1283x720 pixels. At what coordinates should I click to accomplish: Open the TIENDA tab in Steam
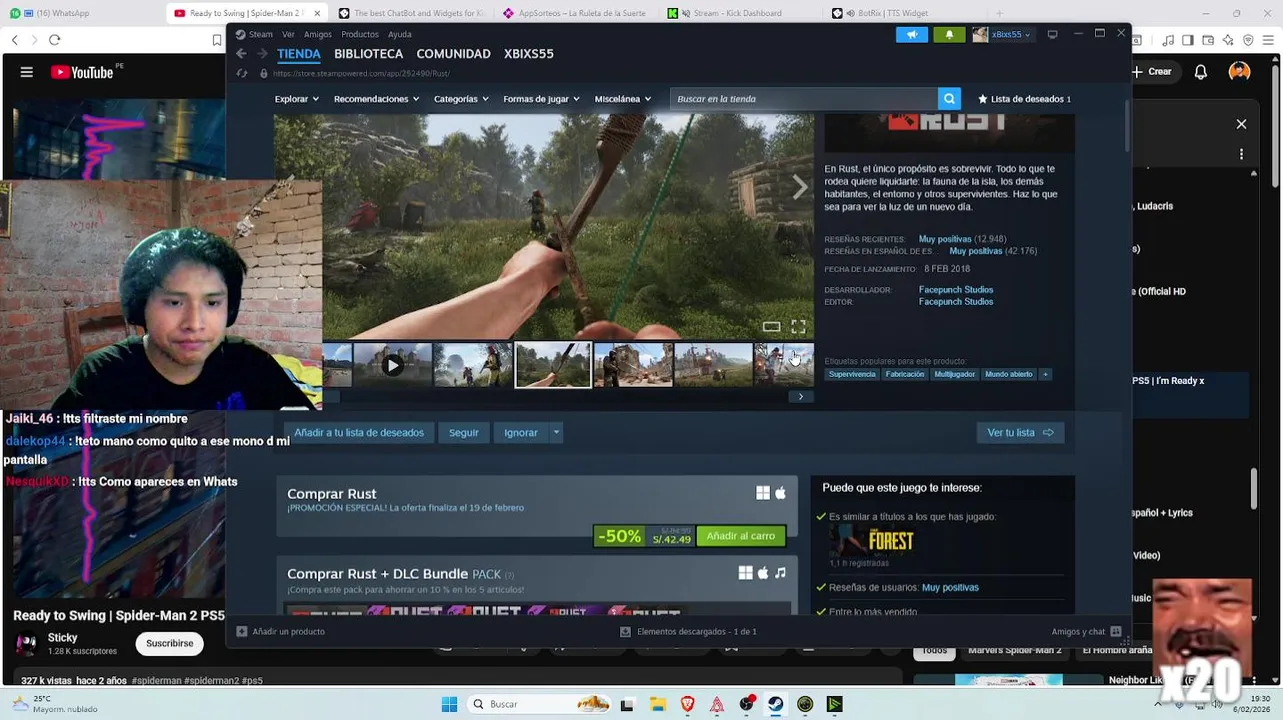[299, 54]
